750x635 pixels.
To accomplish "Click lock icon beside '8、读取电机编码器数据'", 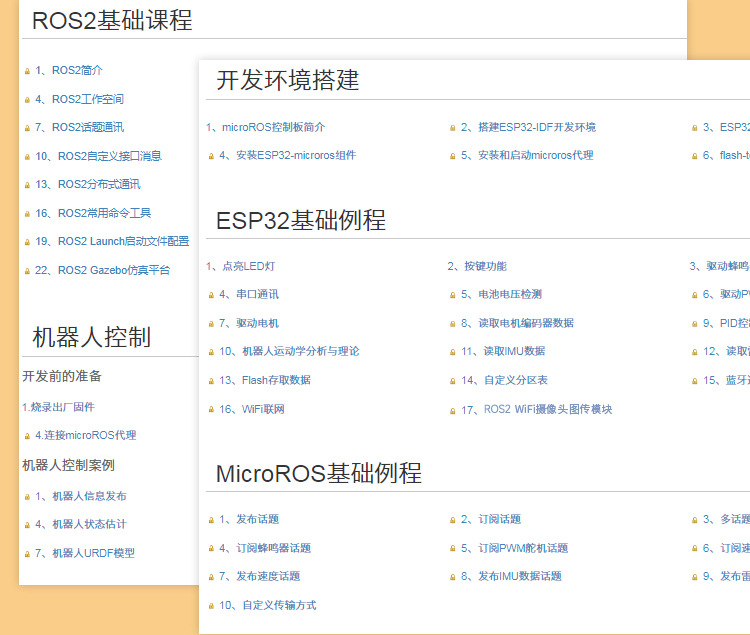I will click(452, 324).
